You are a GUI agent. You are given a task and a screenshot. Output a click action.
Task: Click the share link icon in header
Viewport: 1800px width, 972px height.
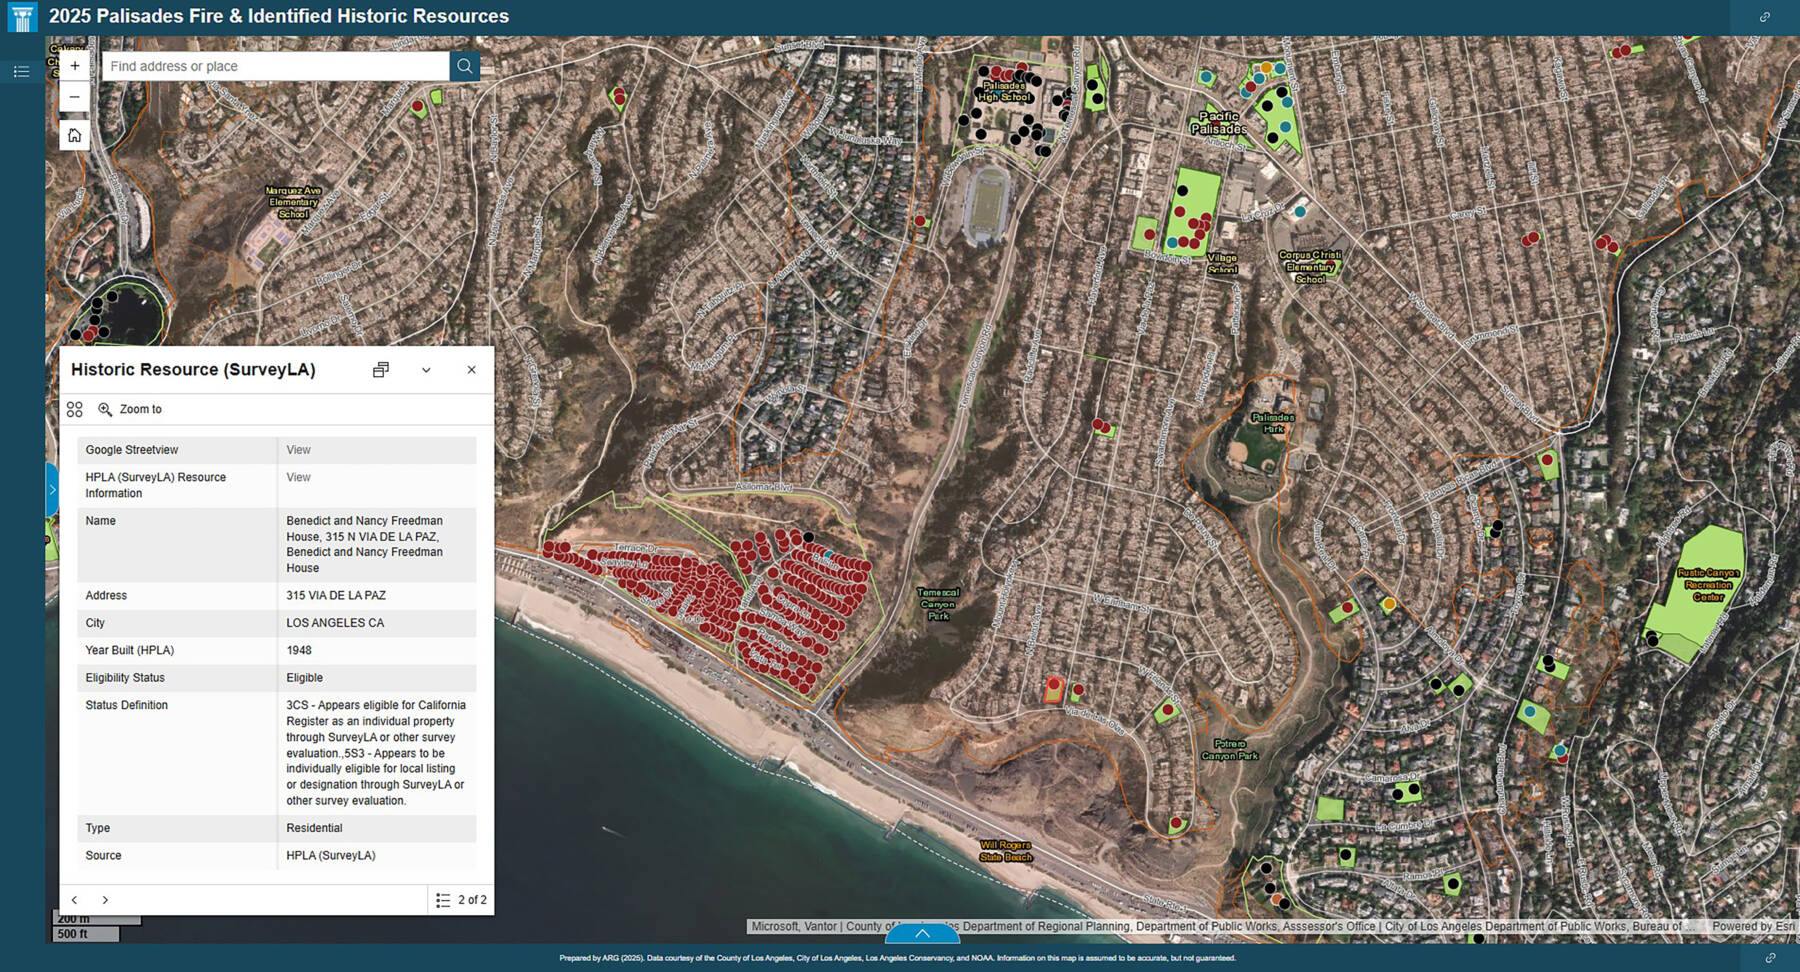point(1765,17)
